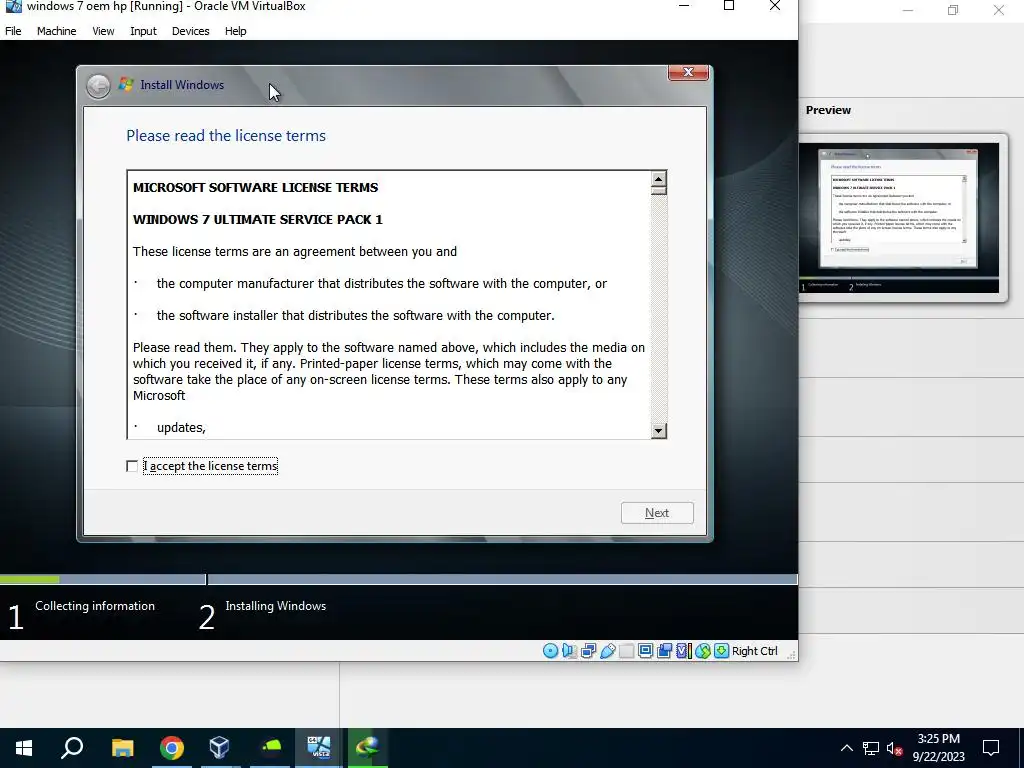Image resolution: width=1024 pixels, height=768 pixels.
Task: Click Collecting information step label
Action: pyautogui.click(x=95, y=606)
